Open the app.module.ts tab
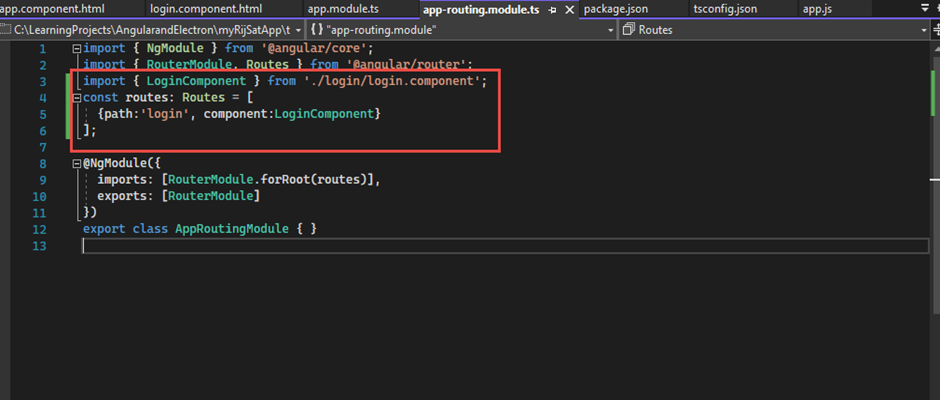 pyautogui.click(x=342, y=9)
